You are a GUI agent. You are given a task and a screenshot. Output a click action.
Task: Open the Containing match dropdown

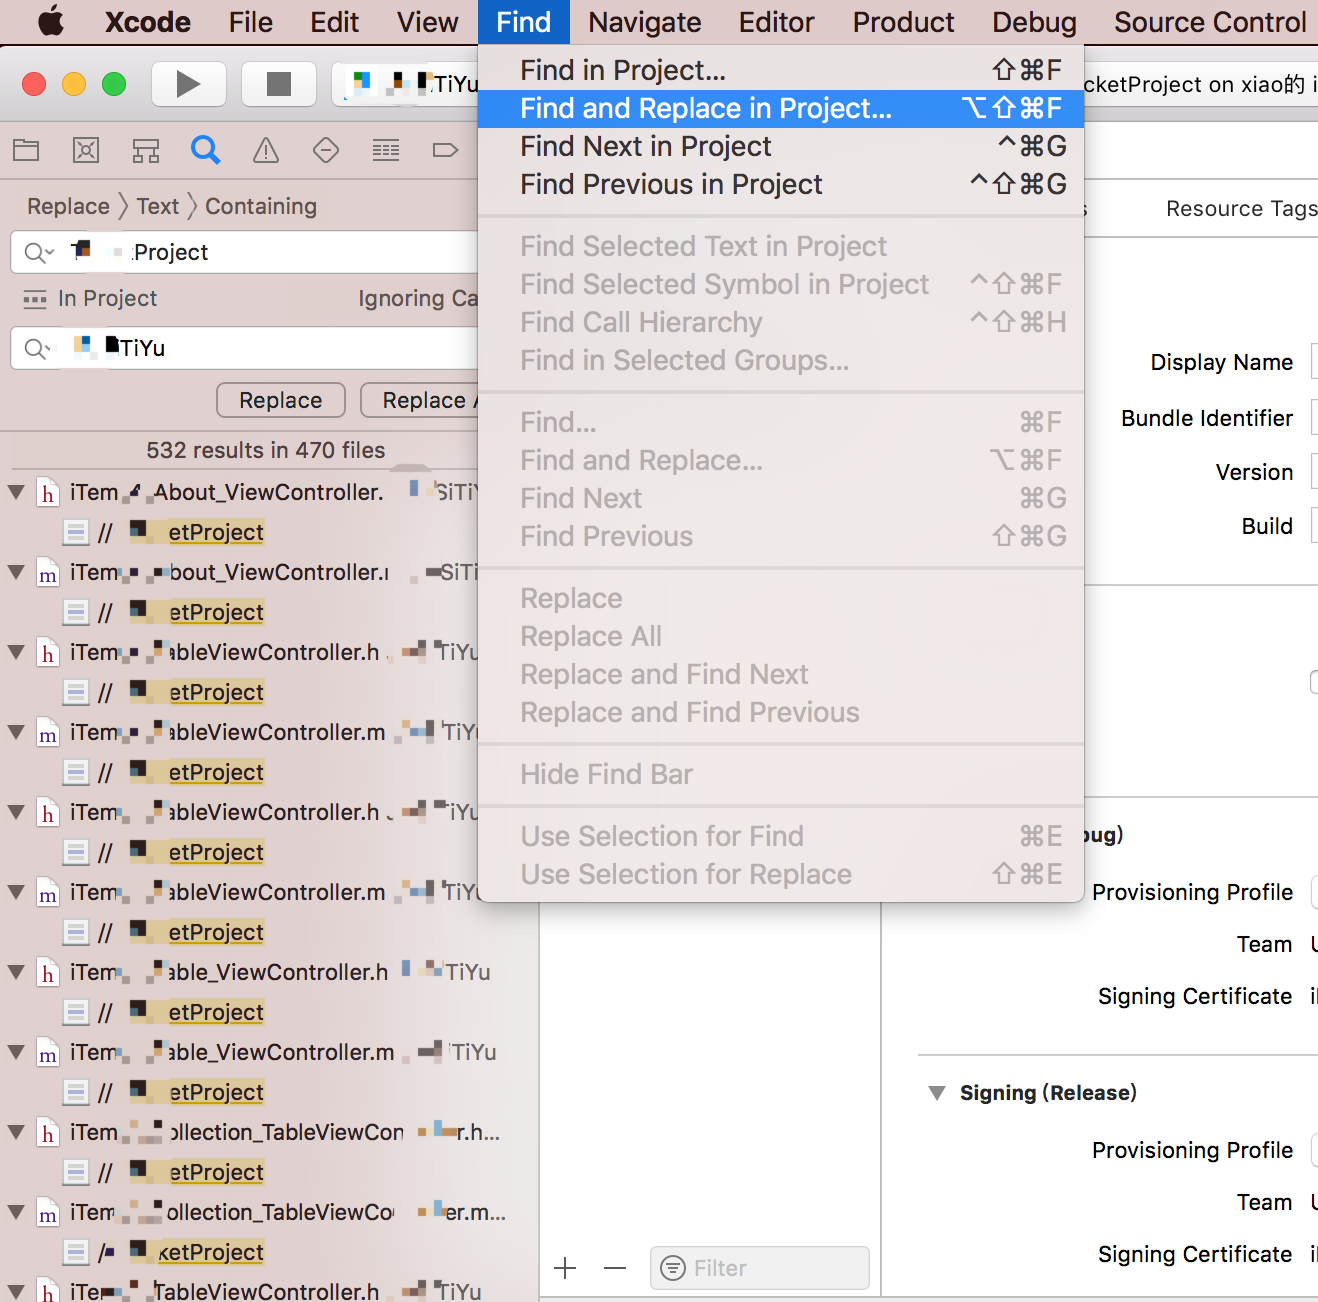pyautogui.click(x=261, y=206)
